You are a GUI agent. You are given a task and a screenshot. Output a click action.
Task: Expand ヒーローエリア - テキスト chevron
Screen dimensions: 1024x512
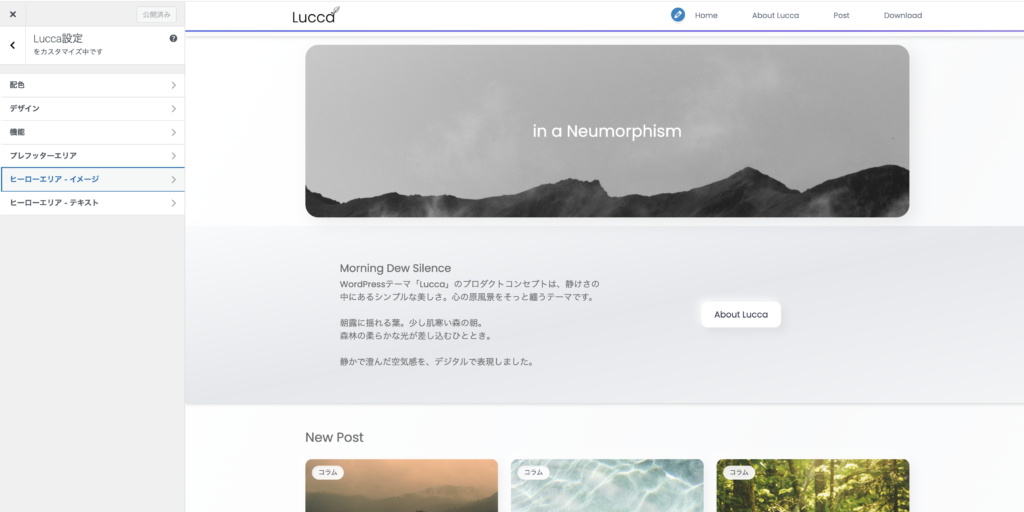(x=173, y=203)
